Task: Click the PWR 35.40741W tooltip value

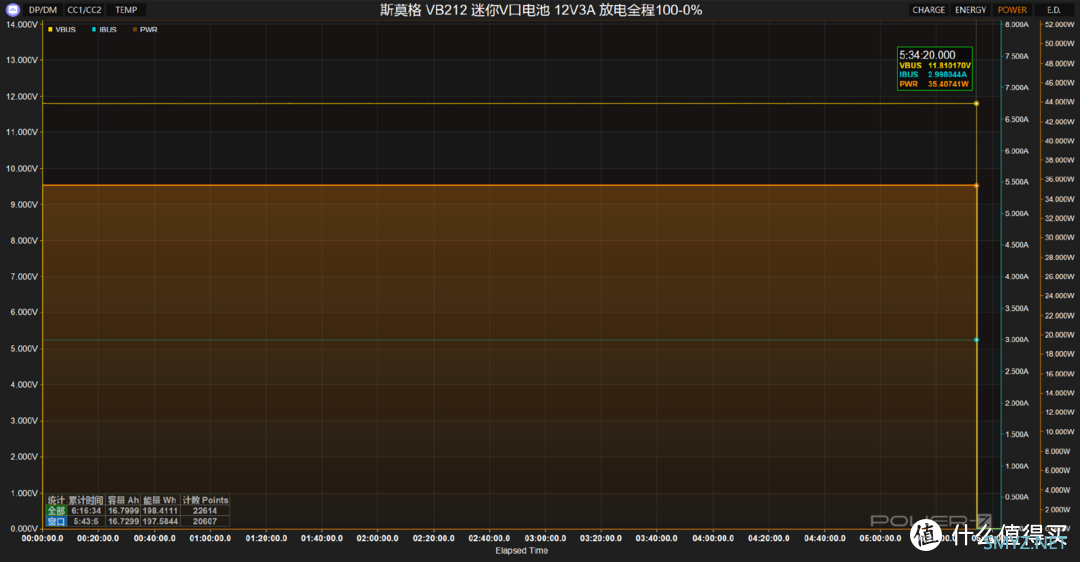Action: coord(948,84)
